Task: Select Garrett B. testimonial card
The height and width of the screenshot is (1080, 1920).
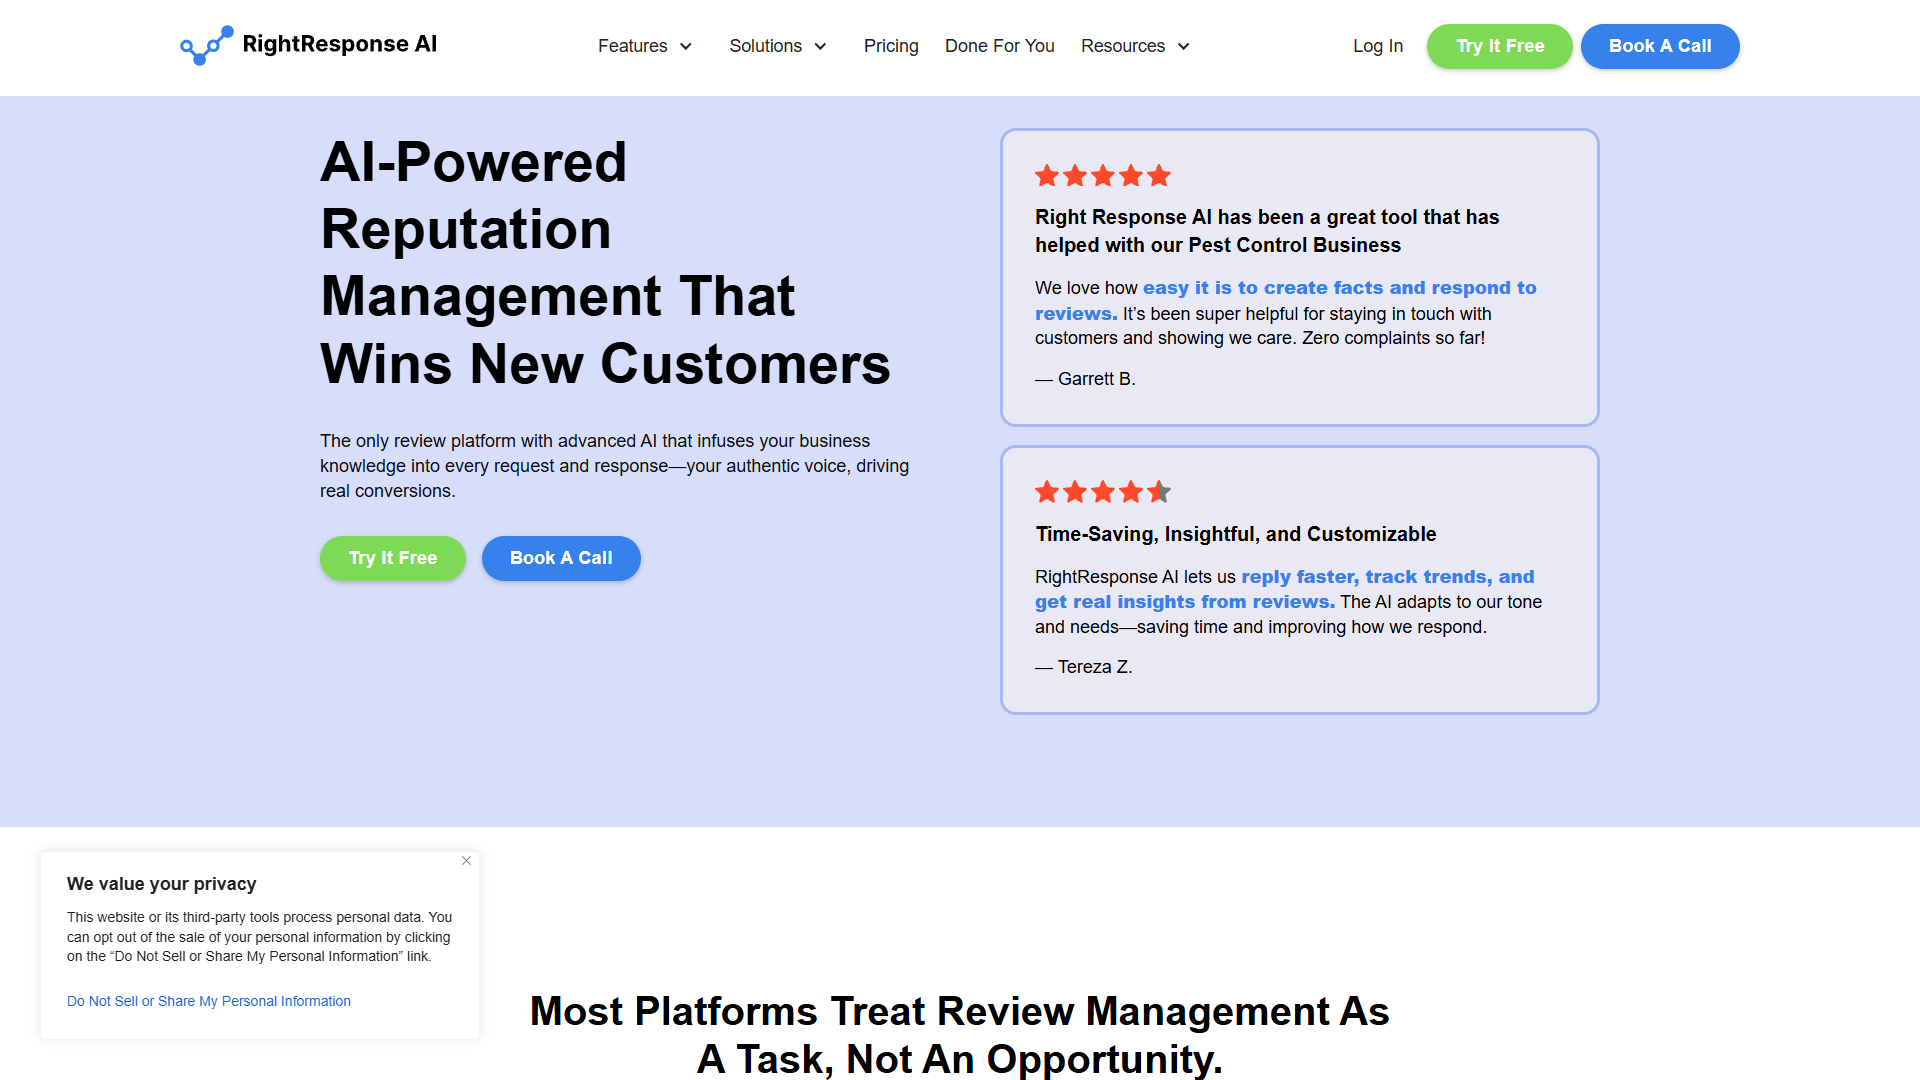Action: (1300, 277)
